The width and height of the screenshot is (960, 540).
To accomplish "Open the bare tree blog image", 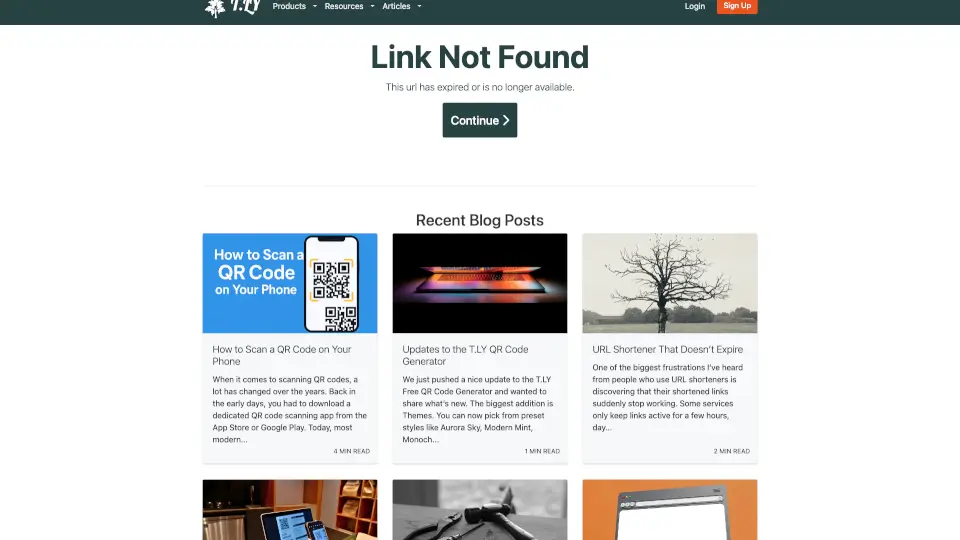I will (x=670, y=283).
